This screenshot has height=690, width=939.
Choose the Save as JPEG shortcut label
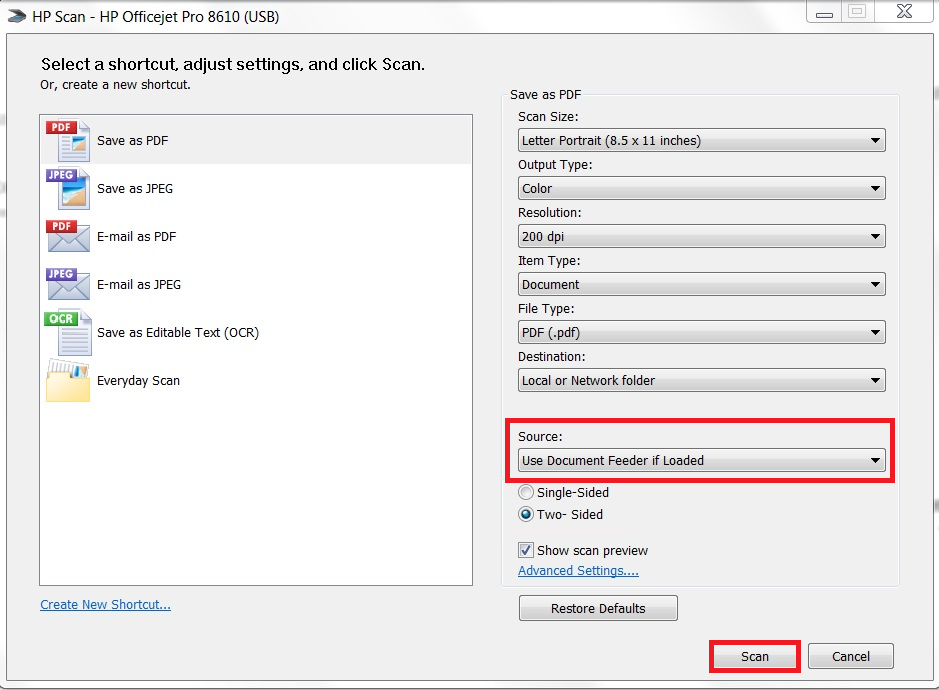pos(135,189)
